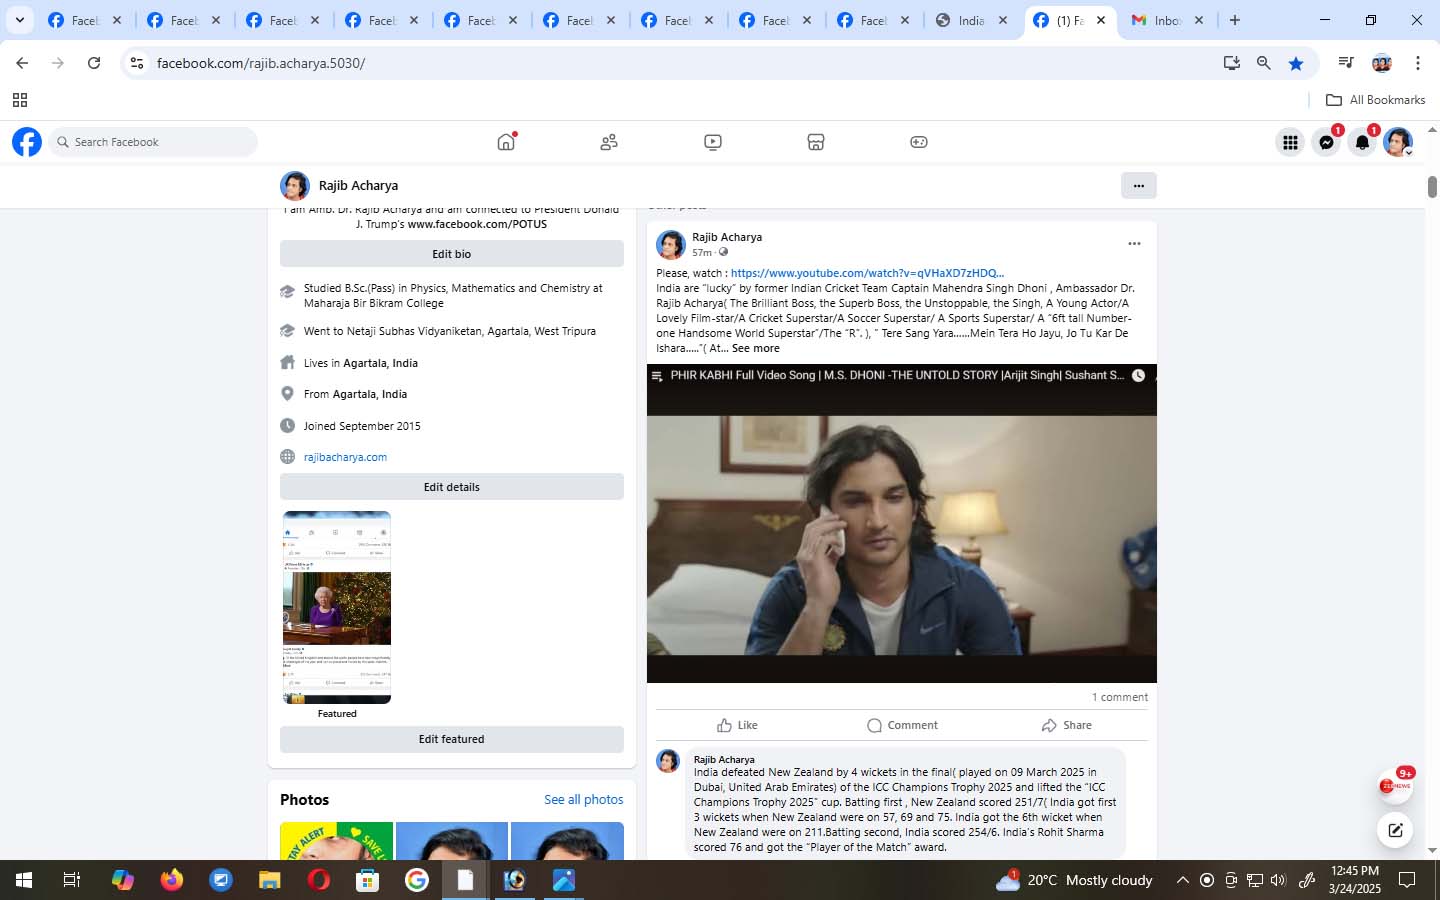Open Opera browser from taskbar
The height and width of the screenshot is (900, 1440).
pos(318,880)
